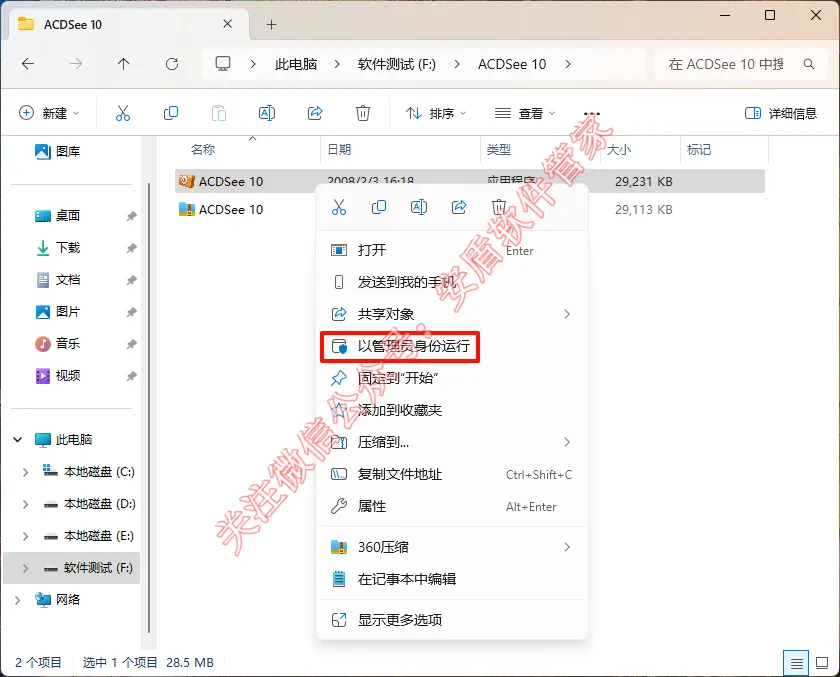Click the Cut icon in the toolbar

click(x=123, y=113)
